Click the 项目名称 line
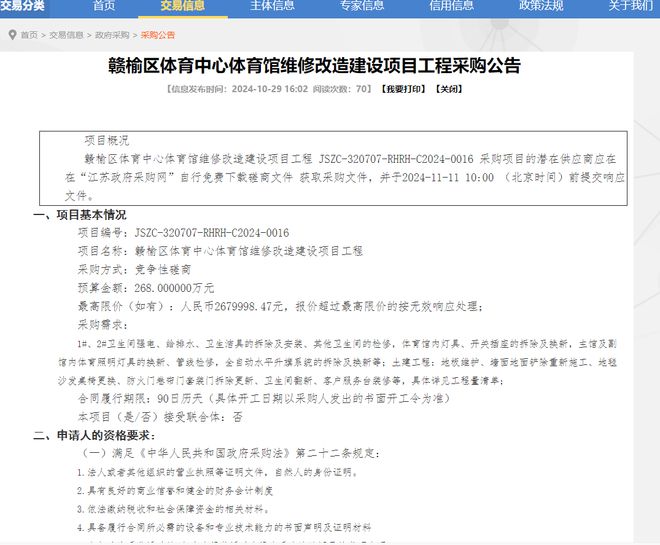The width and height of the screenshot is (660, 545). tap(220, 252)
